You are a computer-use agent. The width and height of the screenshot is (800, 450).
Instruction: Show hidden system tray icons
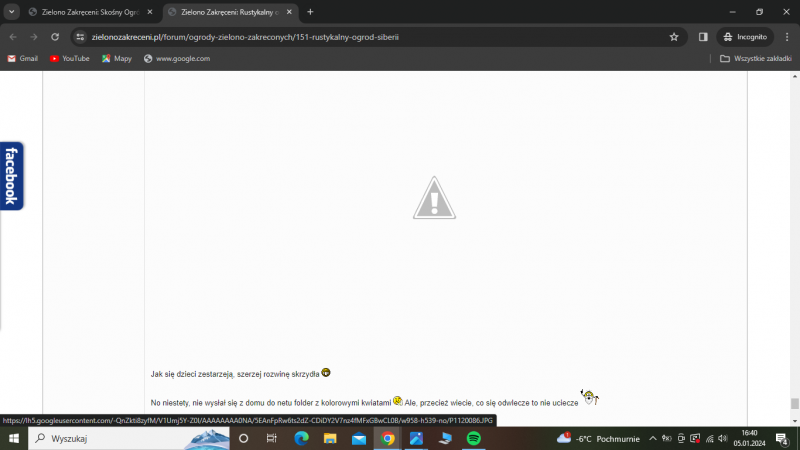[652, 438]
